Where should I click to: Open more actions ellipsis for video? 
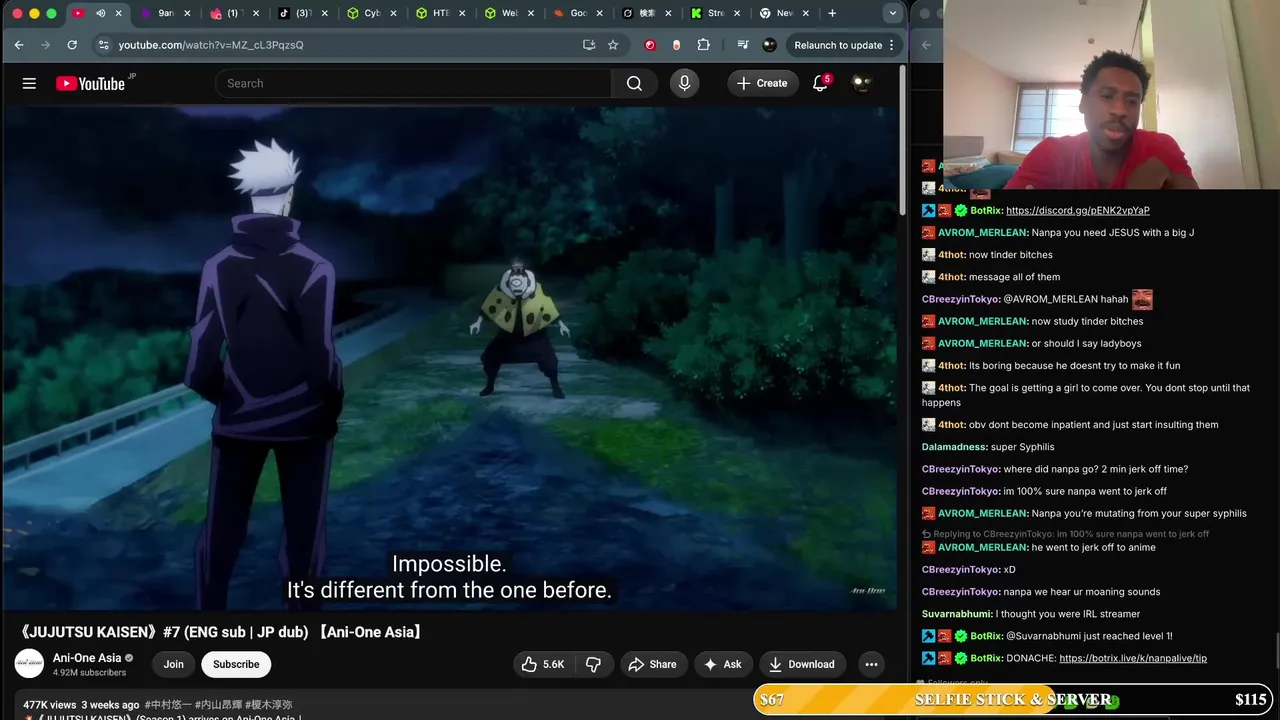[x=871, y=664]
